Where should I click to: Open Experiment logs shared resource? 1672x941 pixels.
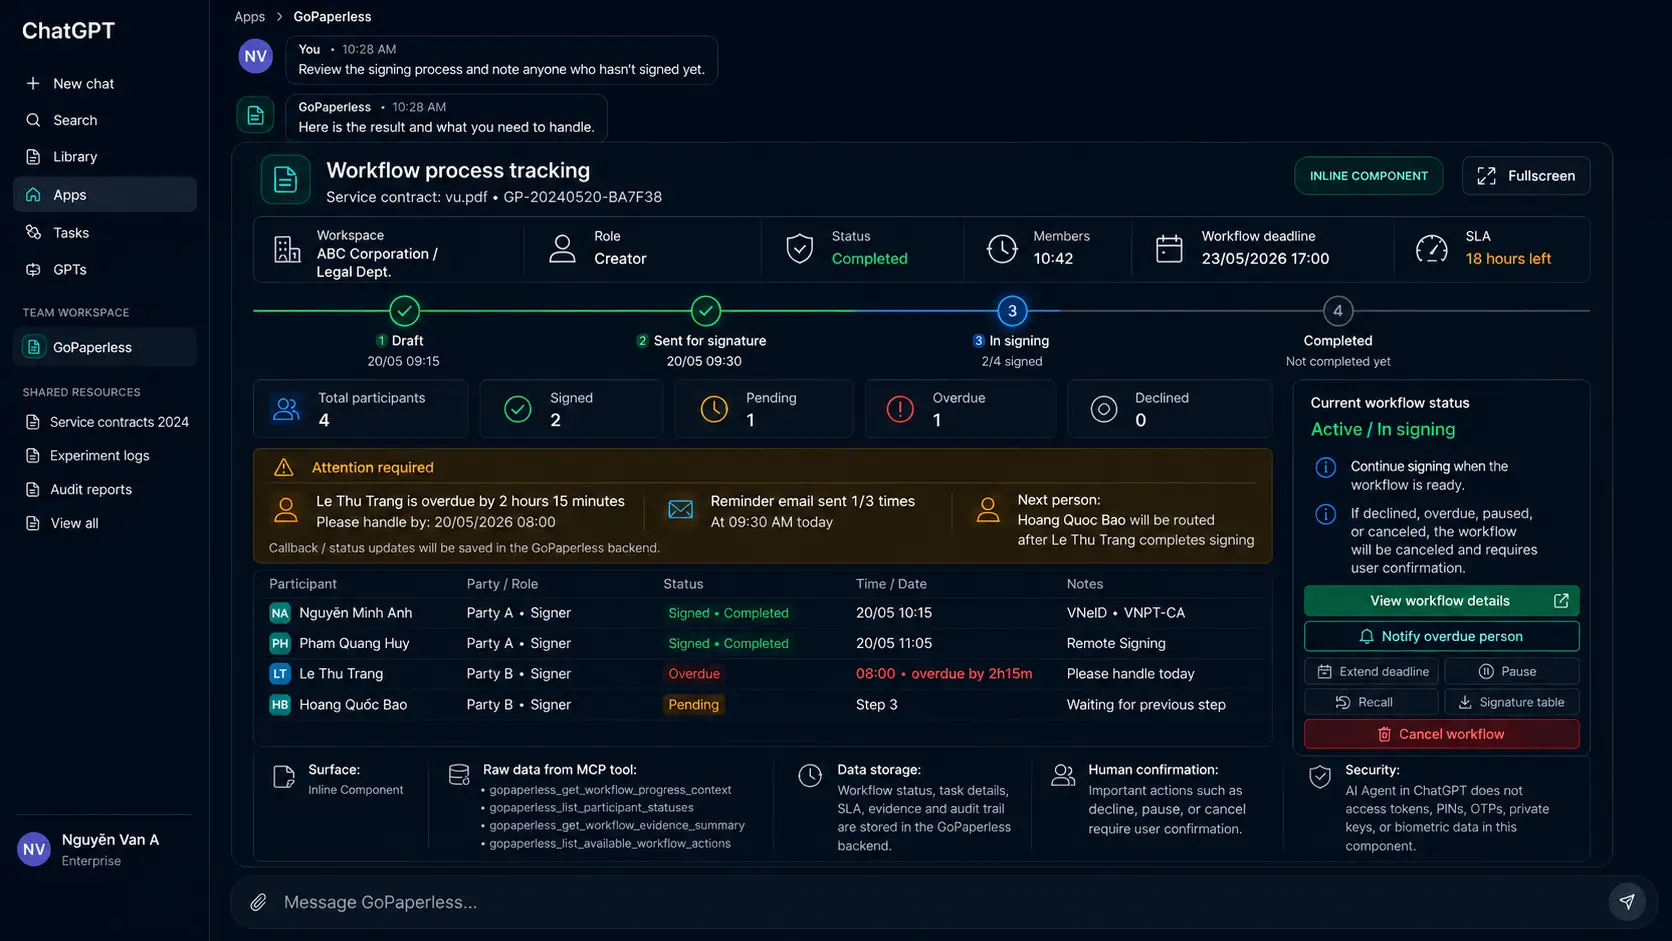point(88,455)
